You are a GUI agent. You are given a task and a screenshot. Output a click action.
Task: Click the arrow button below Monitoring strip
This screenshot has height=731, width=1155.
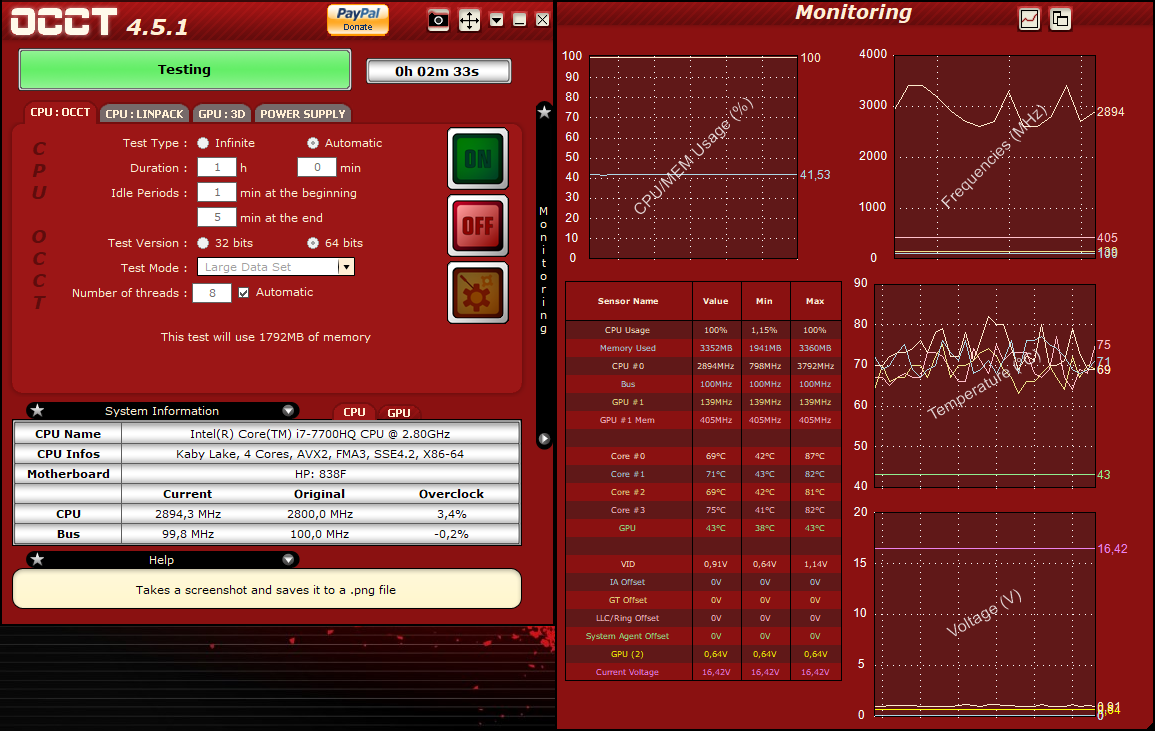(x=544, y=439)
